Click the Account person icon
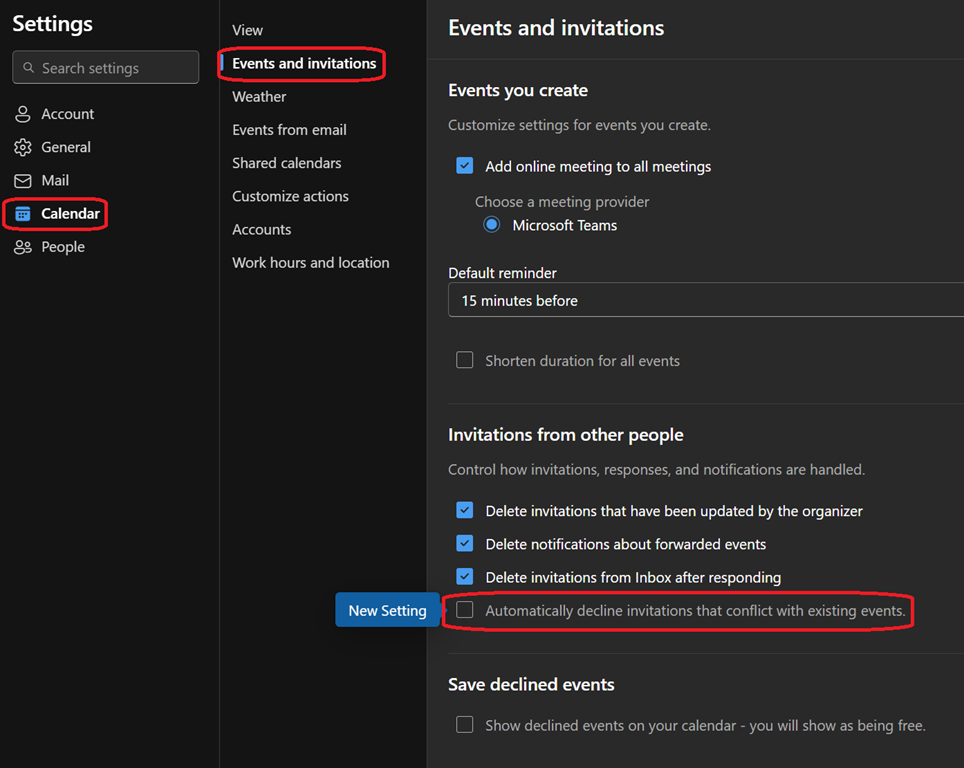 point(23,114)
